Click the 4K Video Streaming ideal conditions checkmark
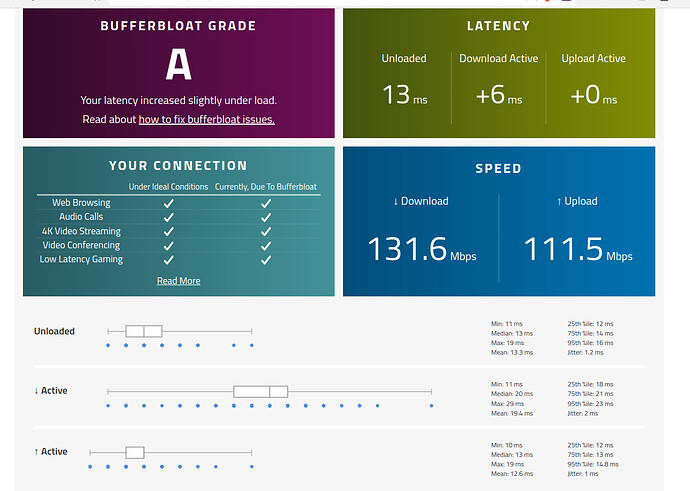690x491 pixels. point(168,231)
